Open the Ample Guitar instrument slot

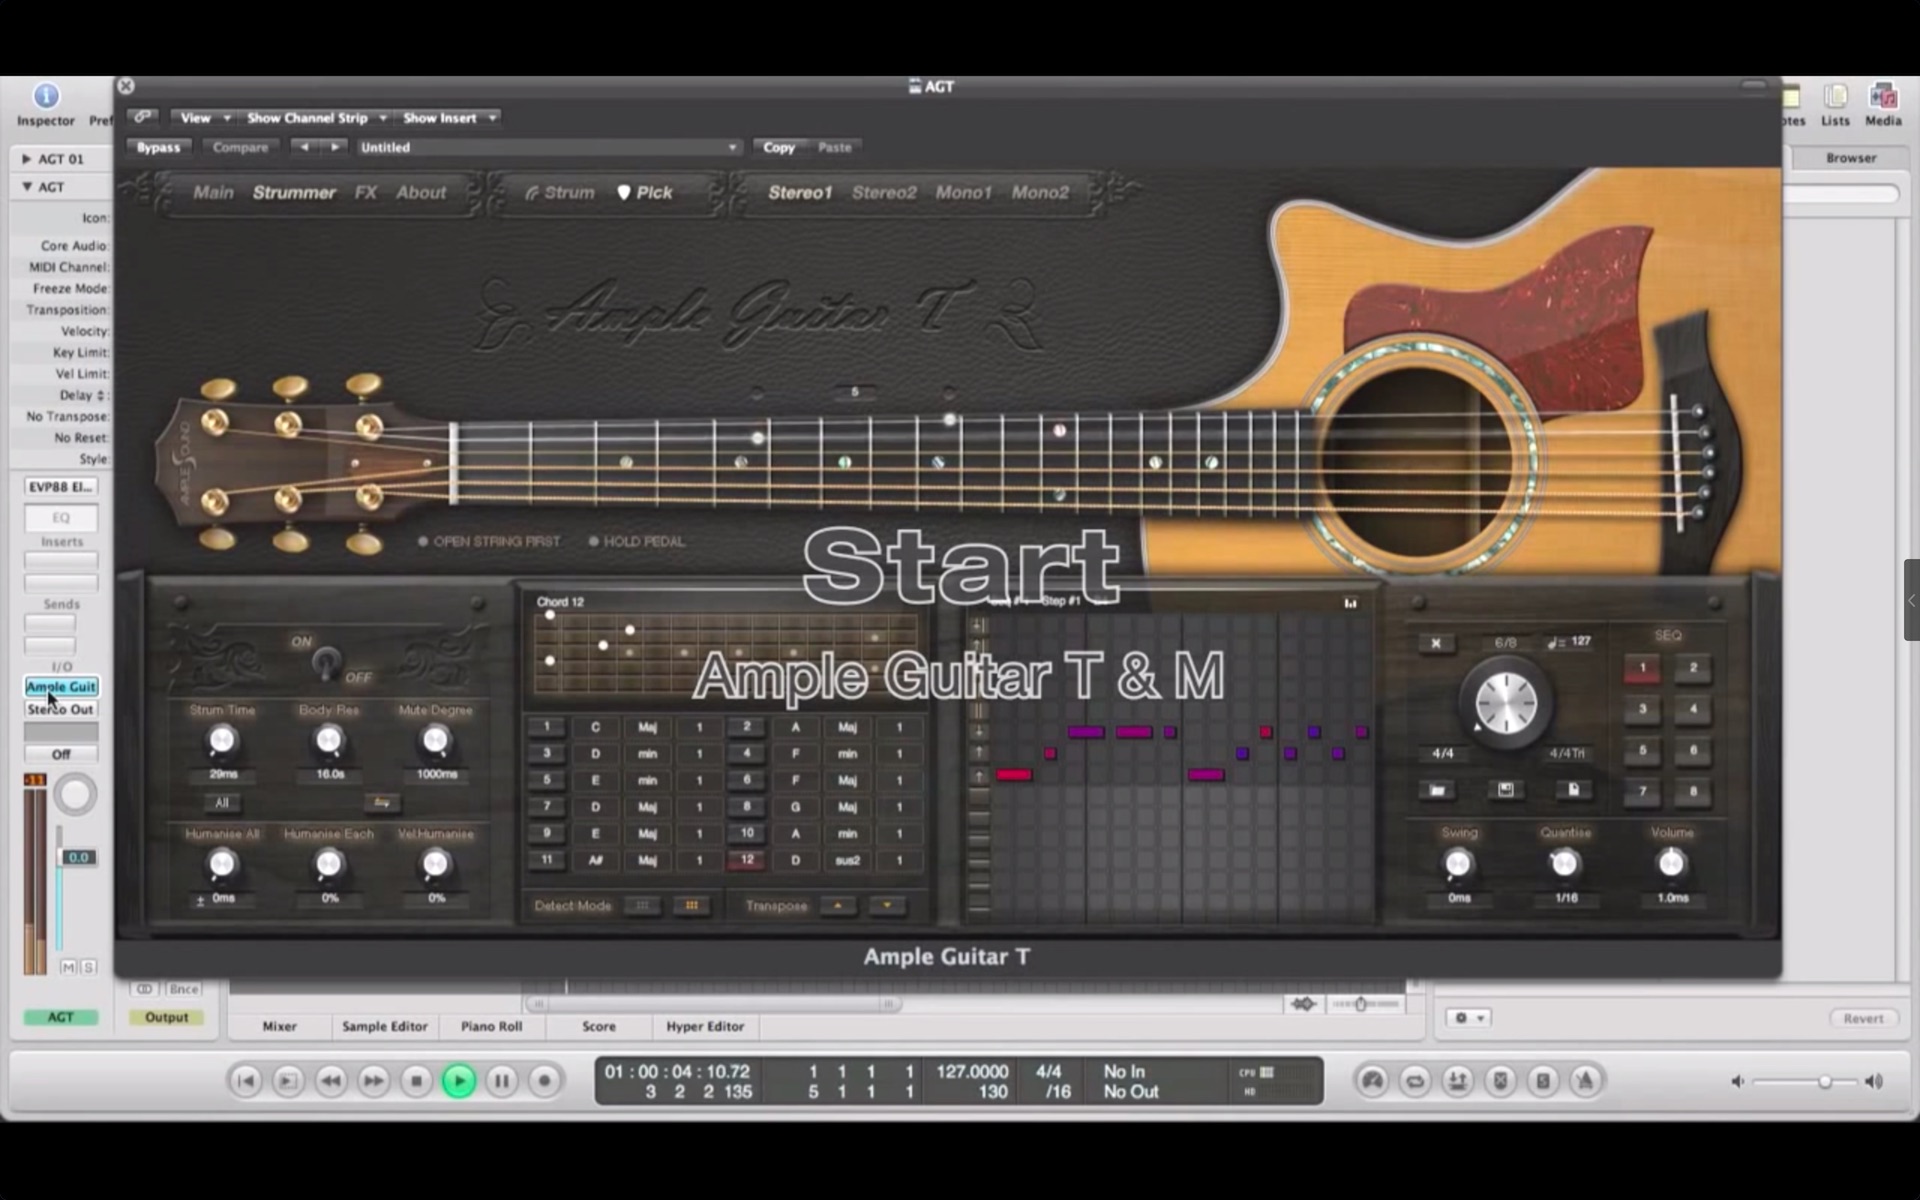pyautogui.click(x=61, y=687)
